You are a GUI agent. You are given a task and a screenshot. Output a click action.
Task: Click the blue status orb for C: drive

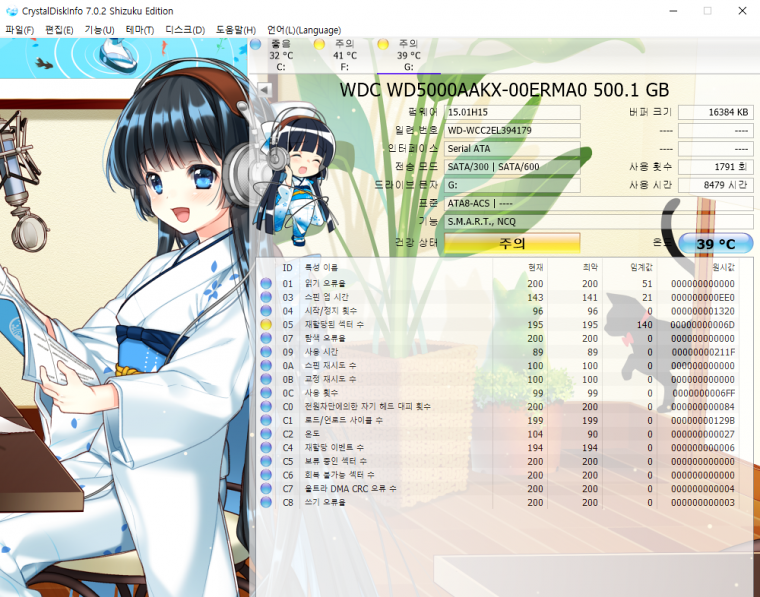pos(255,44)
